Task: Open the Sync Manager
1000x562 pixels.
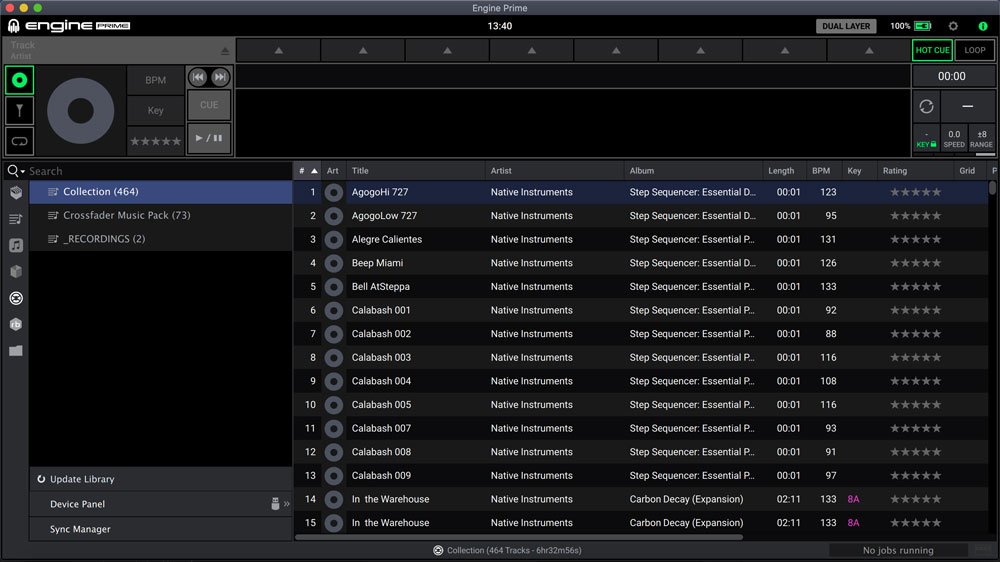Action: (x=80, y=529)
